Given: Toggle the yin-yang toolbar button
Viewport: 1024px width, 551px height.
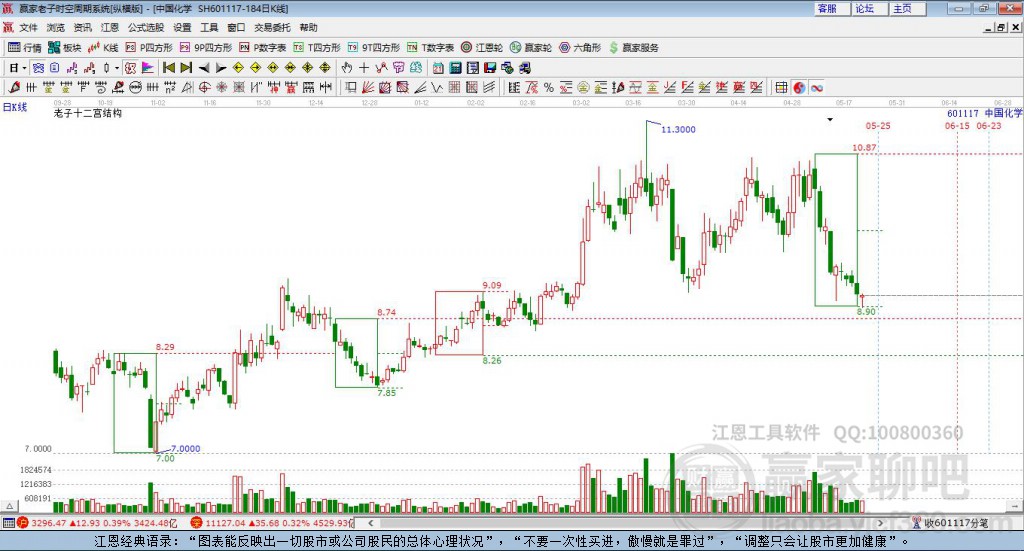Looking at the screenshot, I should pos(799,87).
